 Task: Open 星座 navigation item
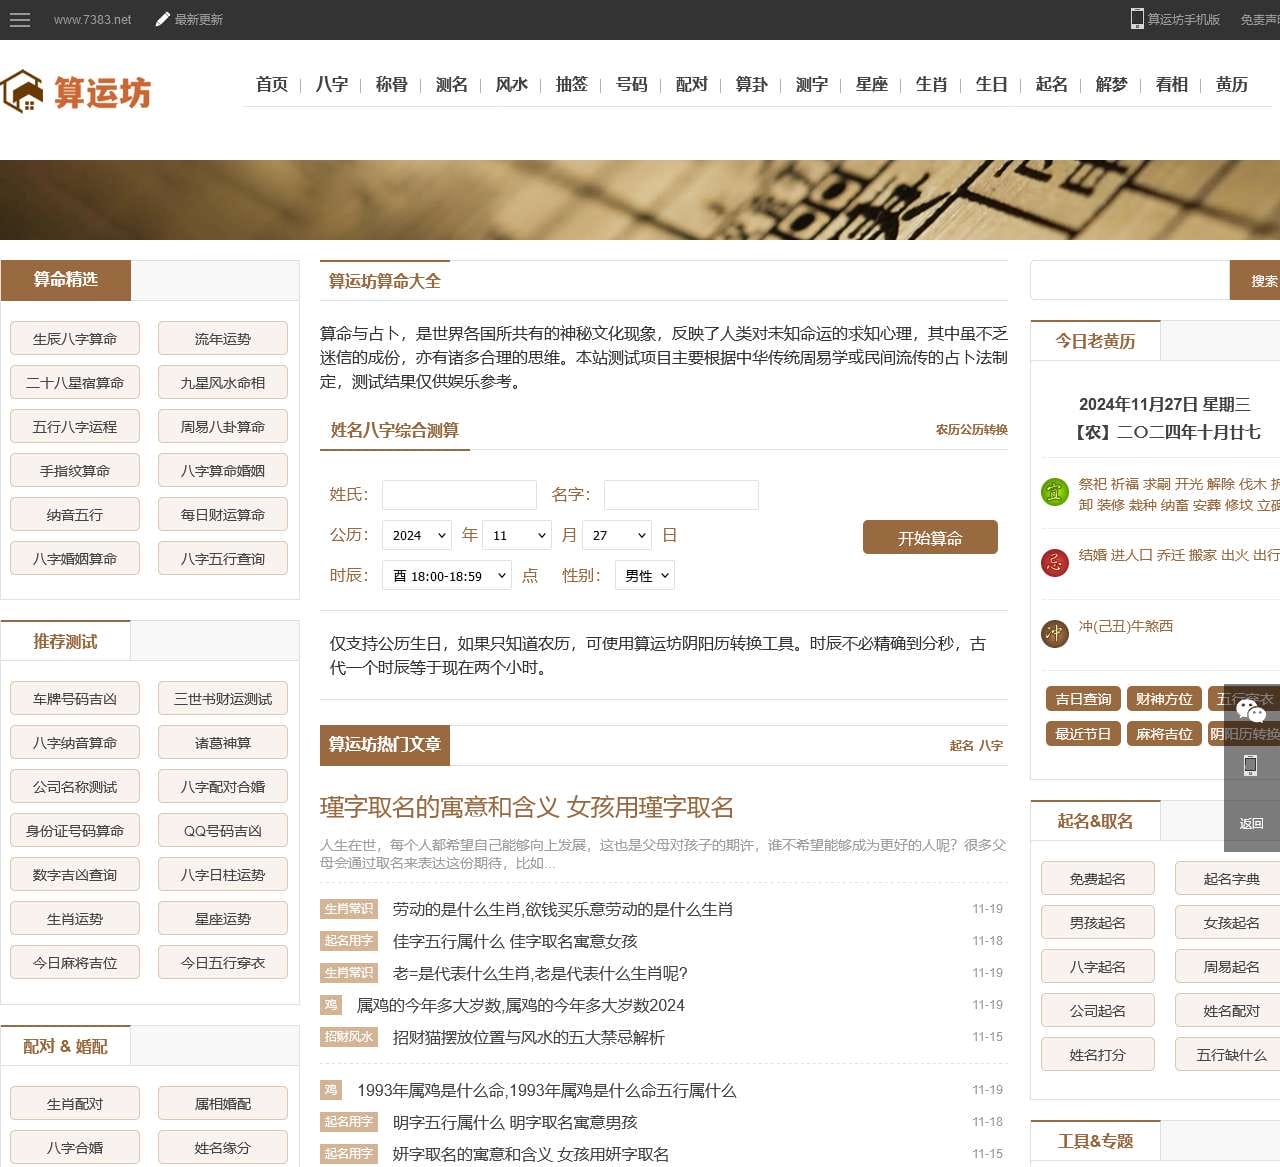(872, 84)
